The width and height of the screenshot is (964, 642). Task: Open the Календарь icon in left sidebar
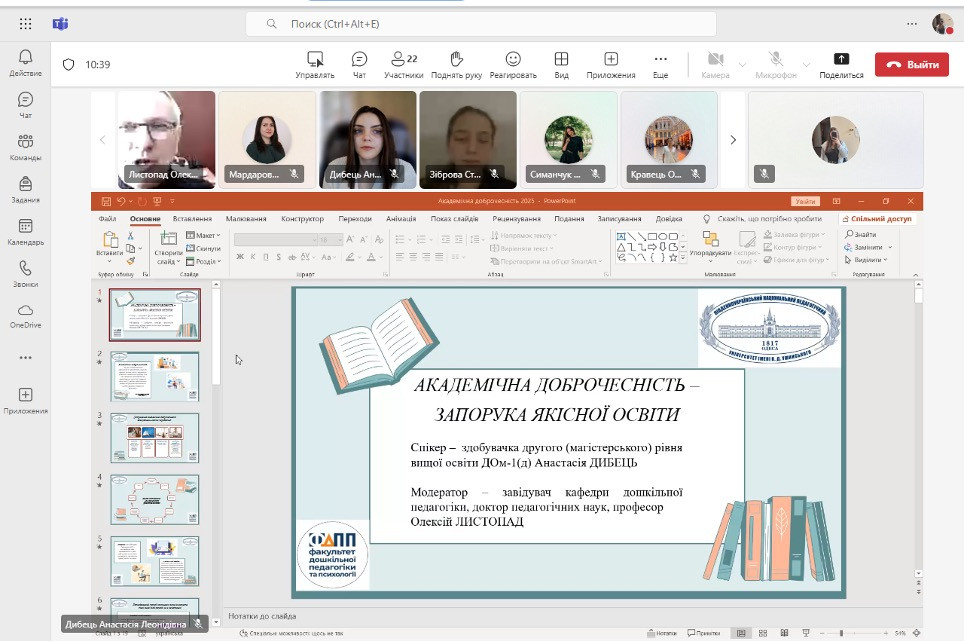pyautogui.click(x=25, y=232)
